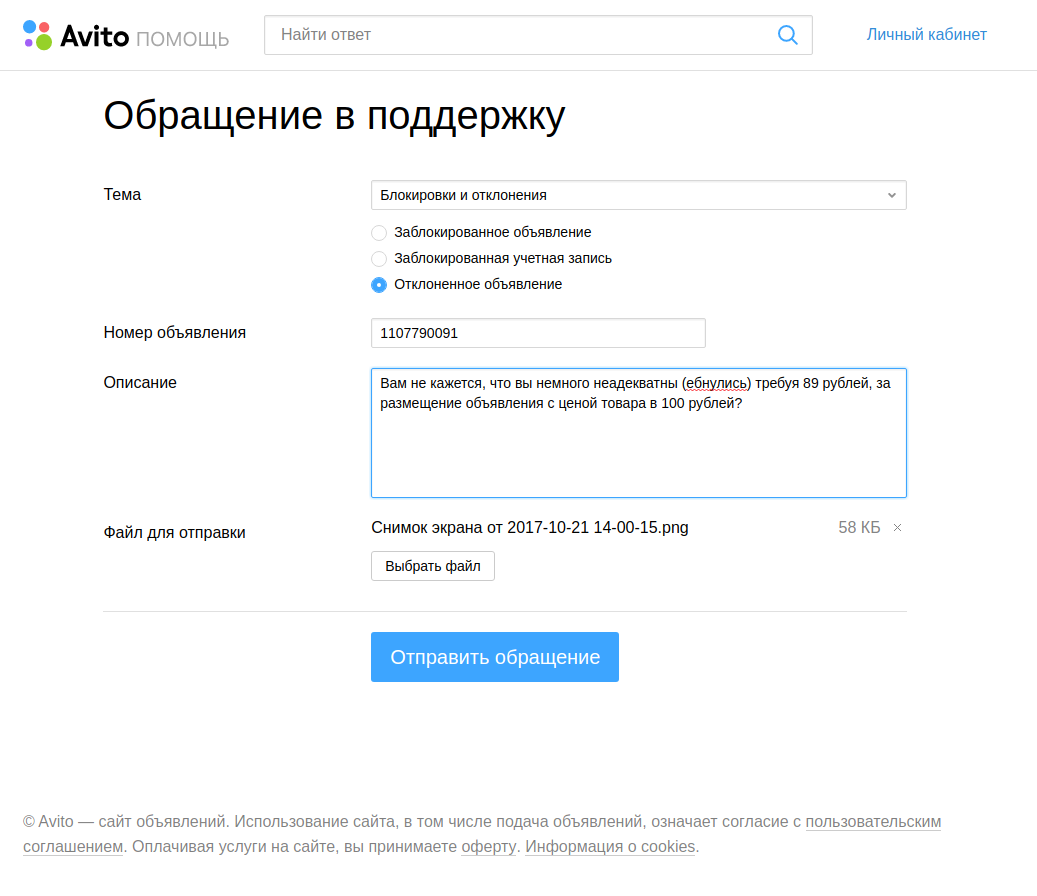This screenshot has height=896, width=1037.
Task: Select the Заблокированное объявление radio option
Action: 379,233
